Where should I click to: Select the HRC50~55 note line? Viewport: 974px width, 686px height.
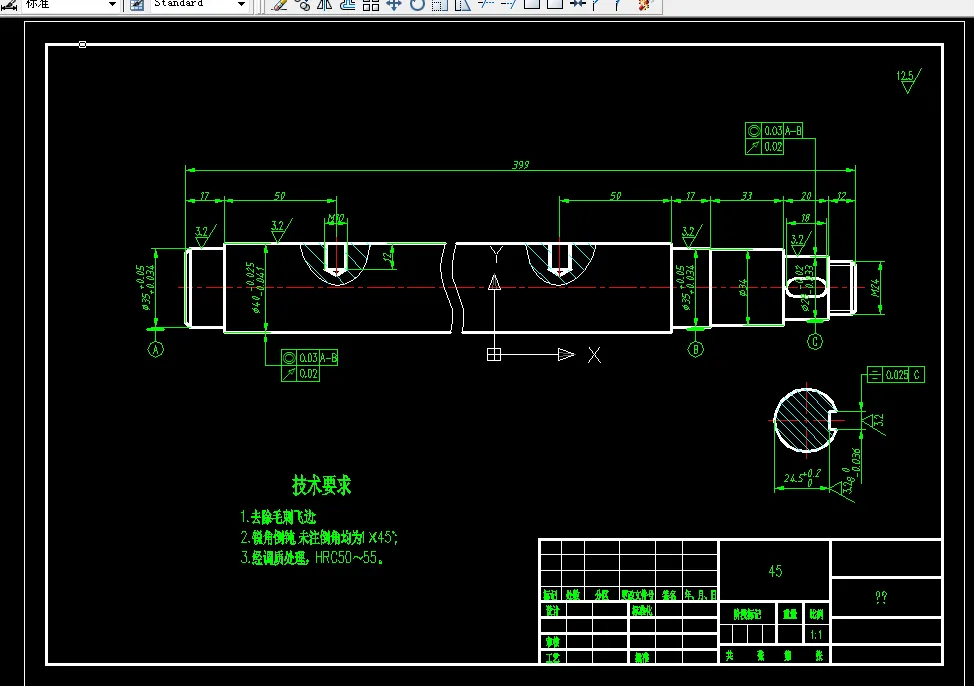312,558
